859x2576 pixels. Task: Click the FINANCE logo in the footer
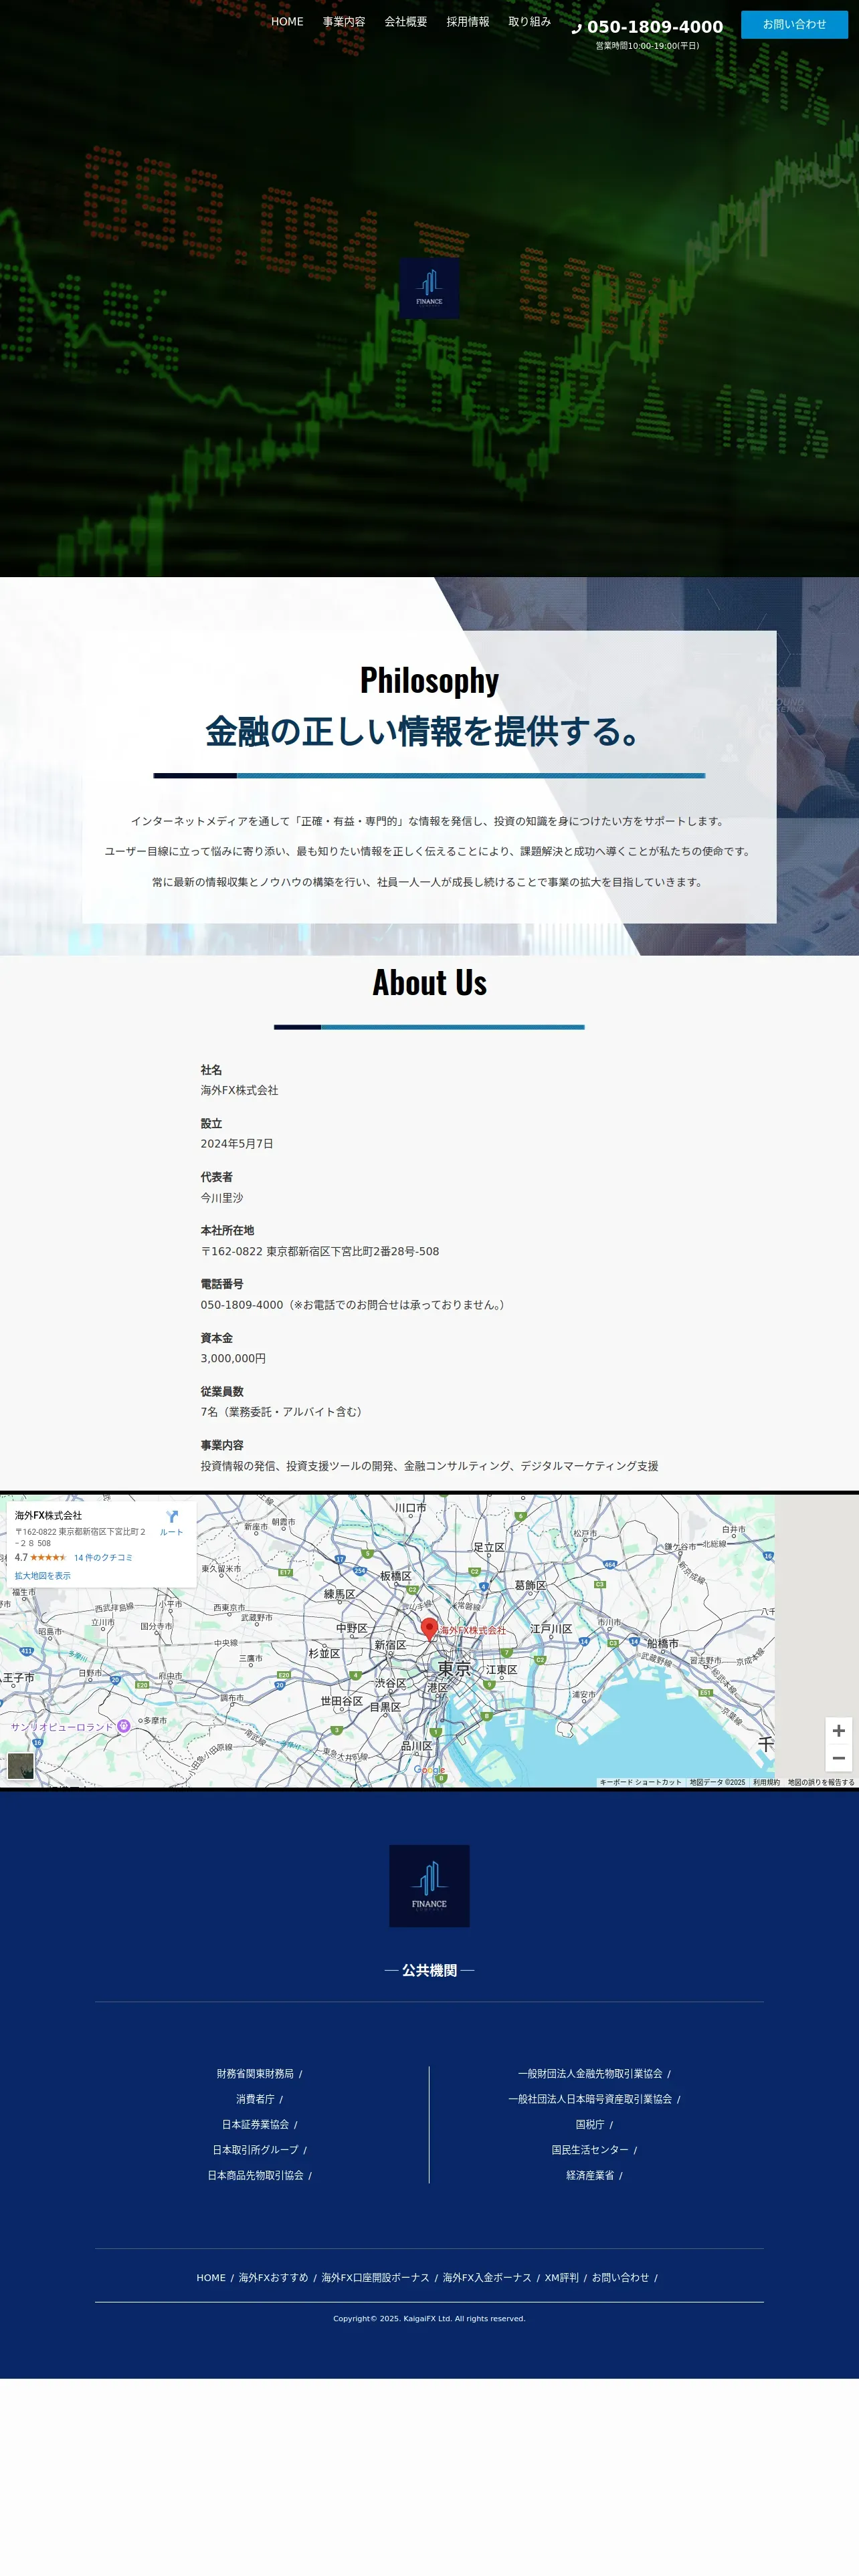tap(429, 1885)
